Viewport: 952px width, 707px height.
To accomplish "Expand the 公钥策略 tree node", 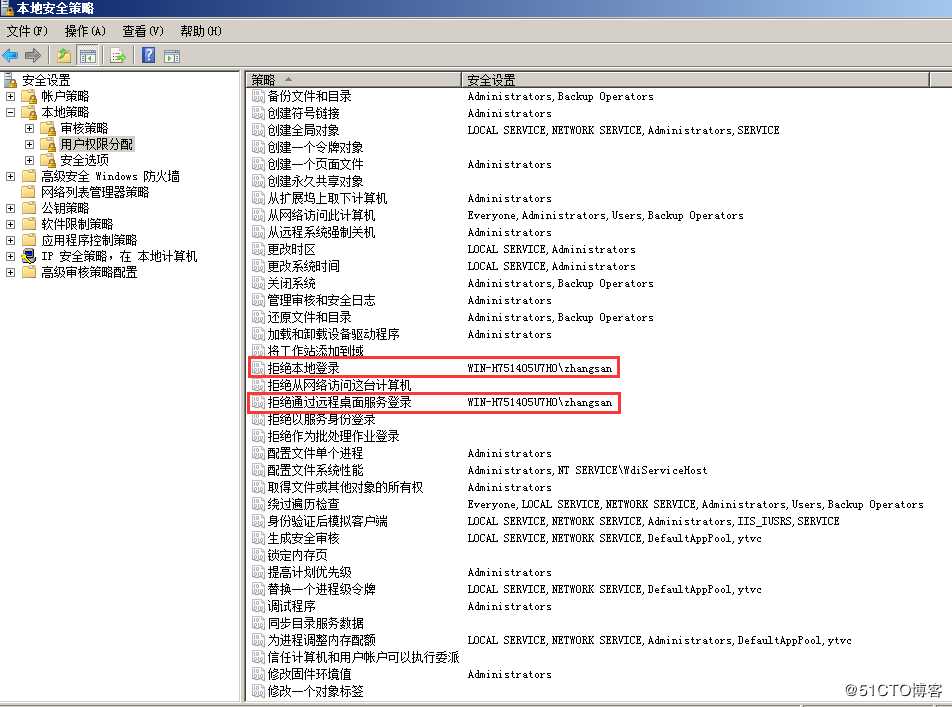I will tap(10, 208).
